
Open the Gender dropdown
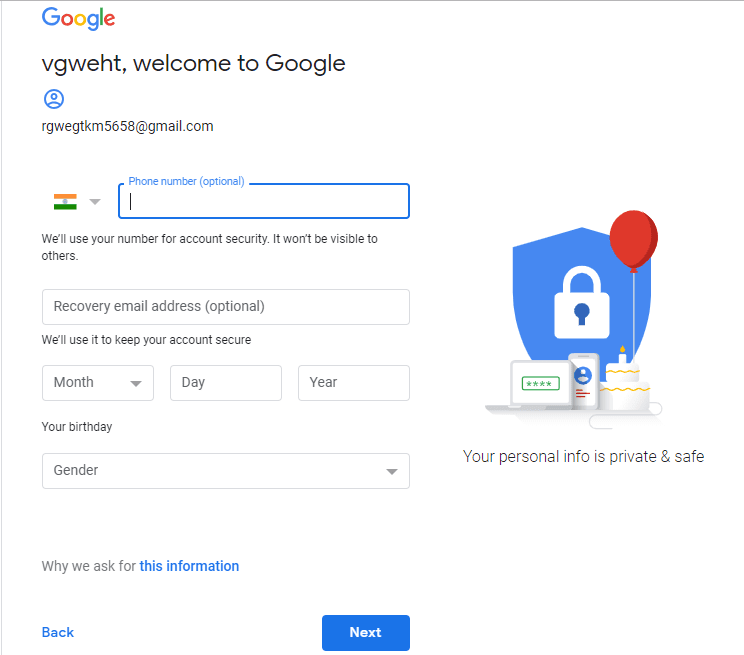click(226, 471)
